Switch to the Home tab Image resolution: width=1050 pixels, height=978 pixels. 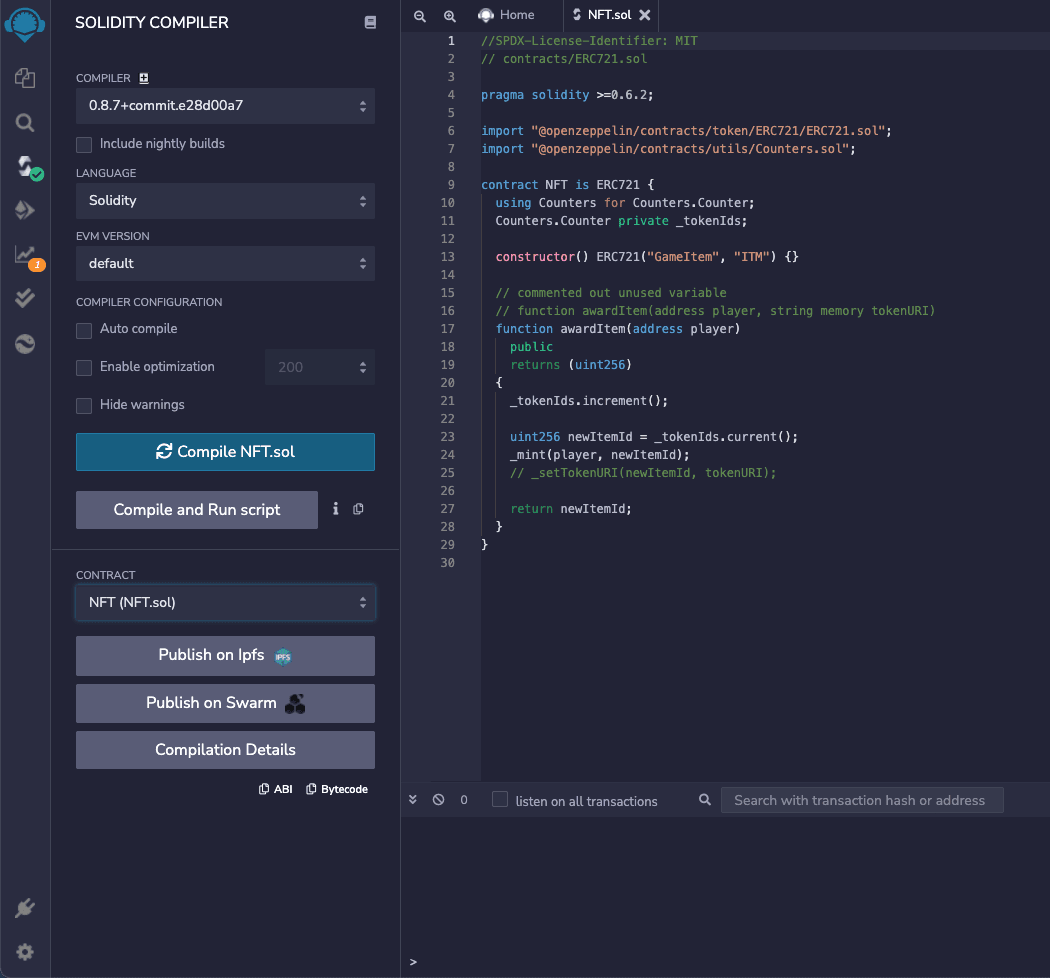coord(506,15)
